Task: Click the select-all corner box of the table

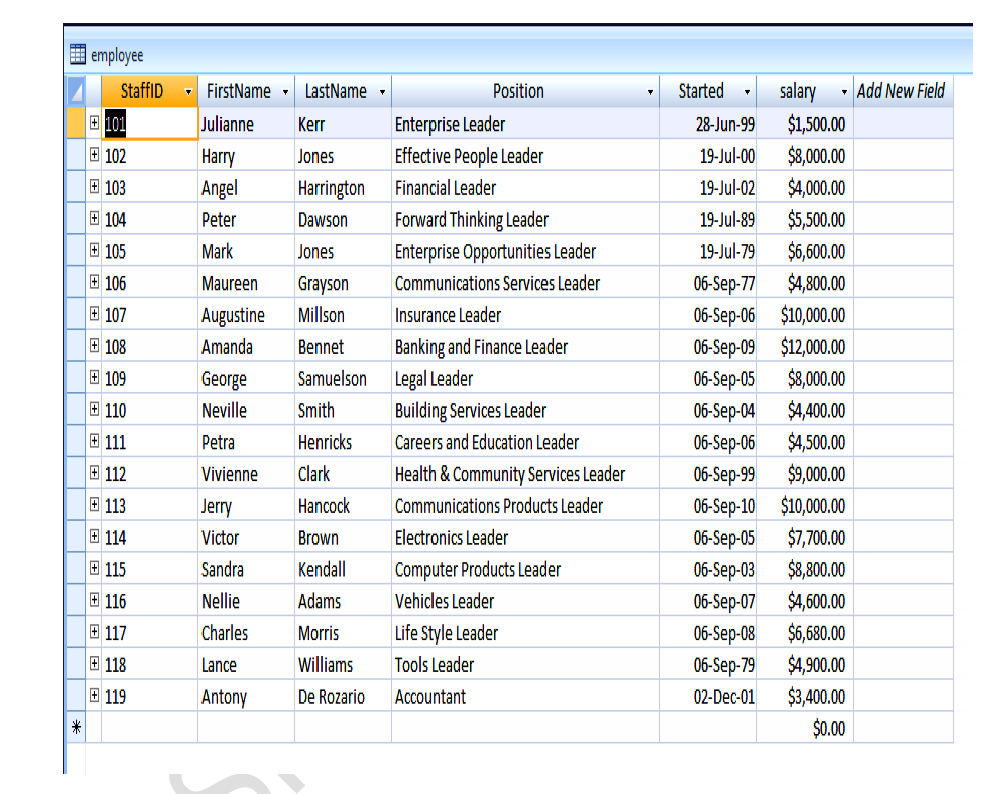Action: [x=76, y=91]
